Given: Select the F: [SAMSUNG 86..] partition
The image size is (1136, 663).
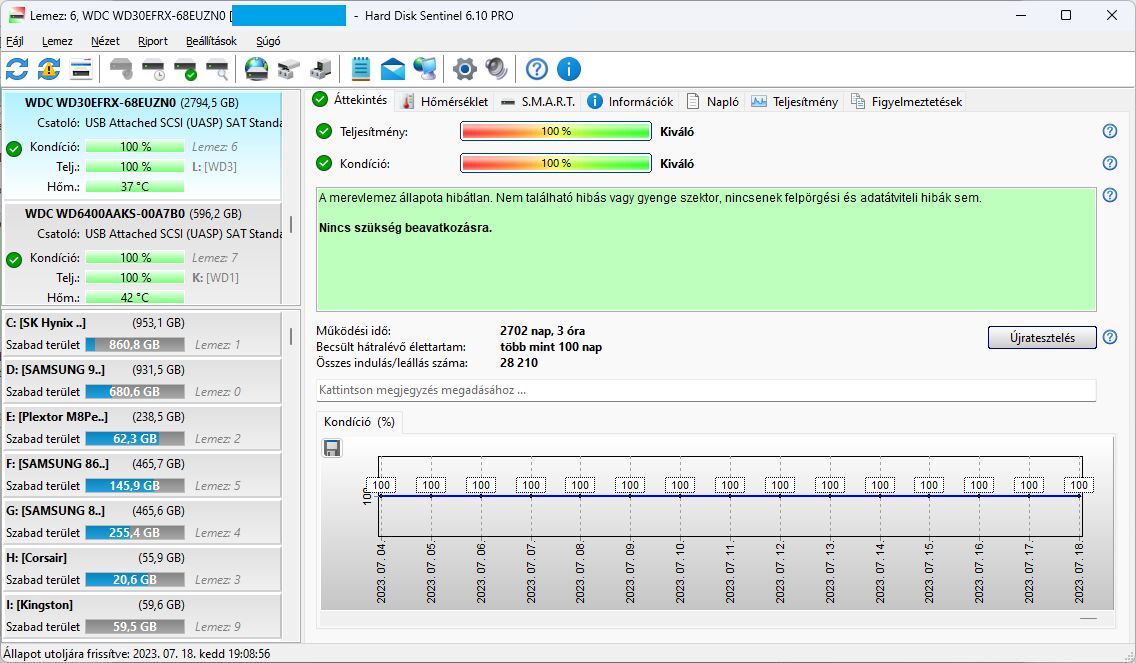Looking at the screenshot, I should click(x=143, y=475).
